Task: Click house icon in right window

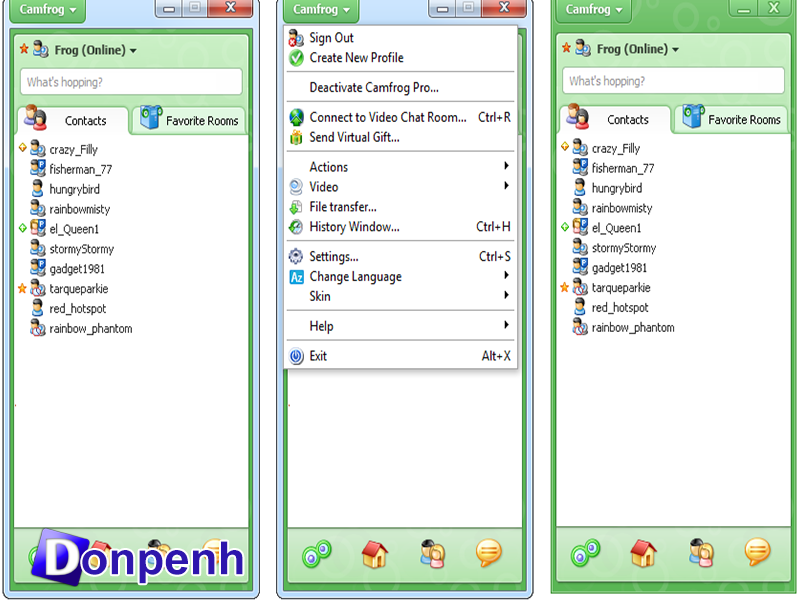Action: point(643,553)
